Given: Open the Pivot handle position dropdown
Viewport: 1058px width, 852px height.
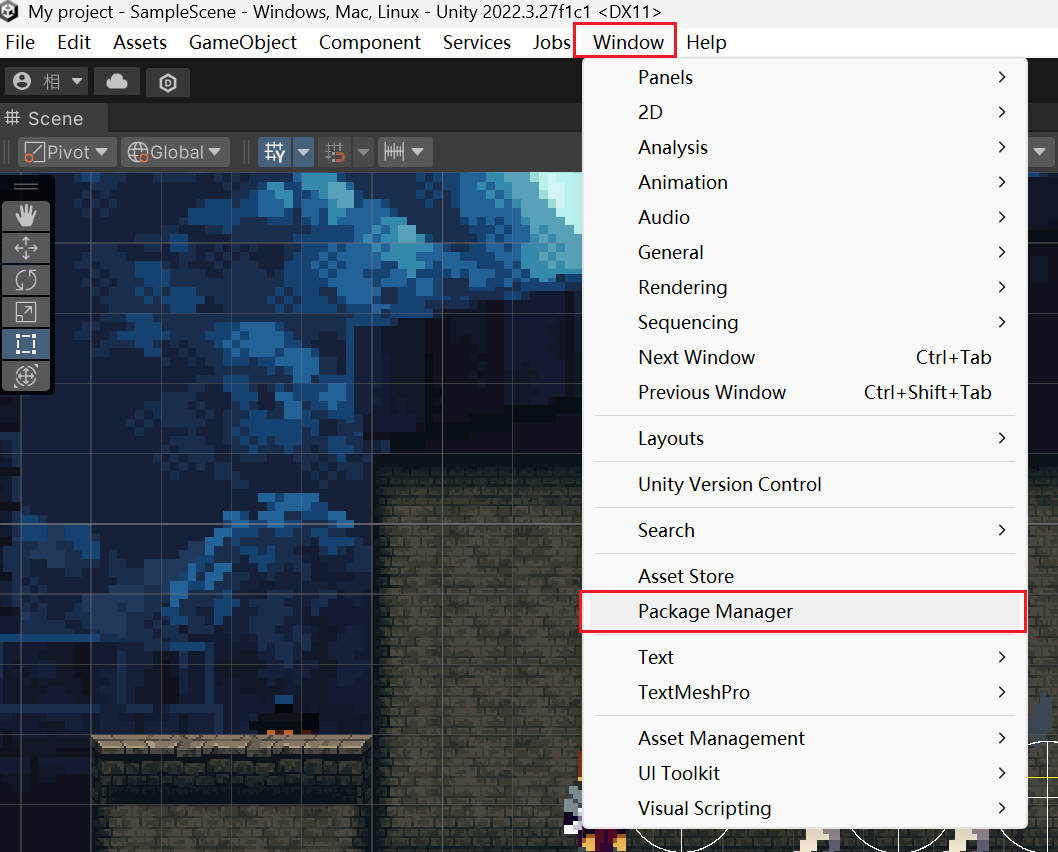Looking at the screenshot, I should (x=67, y=152).
